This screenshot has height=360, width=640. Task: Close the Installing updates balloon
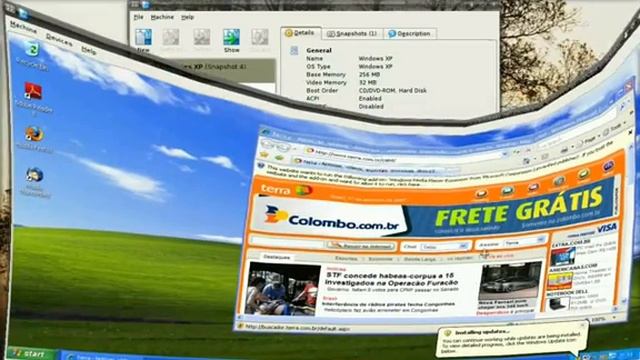[581, 326]
